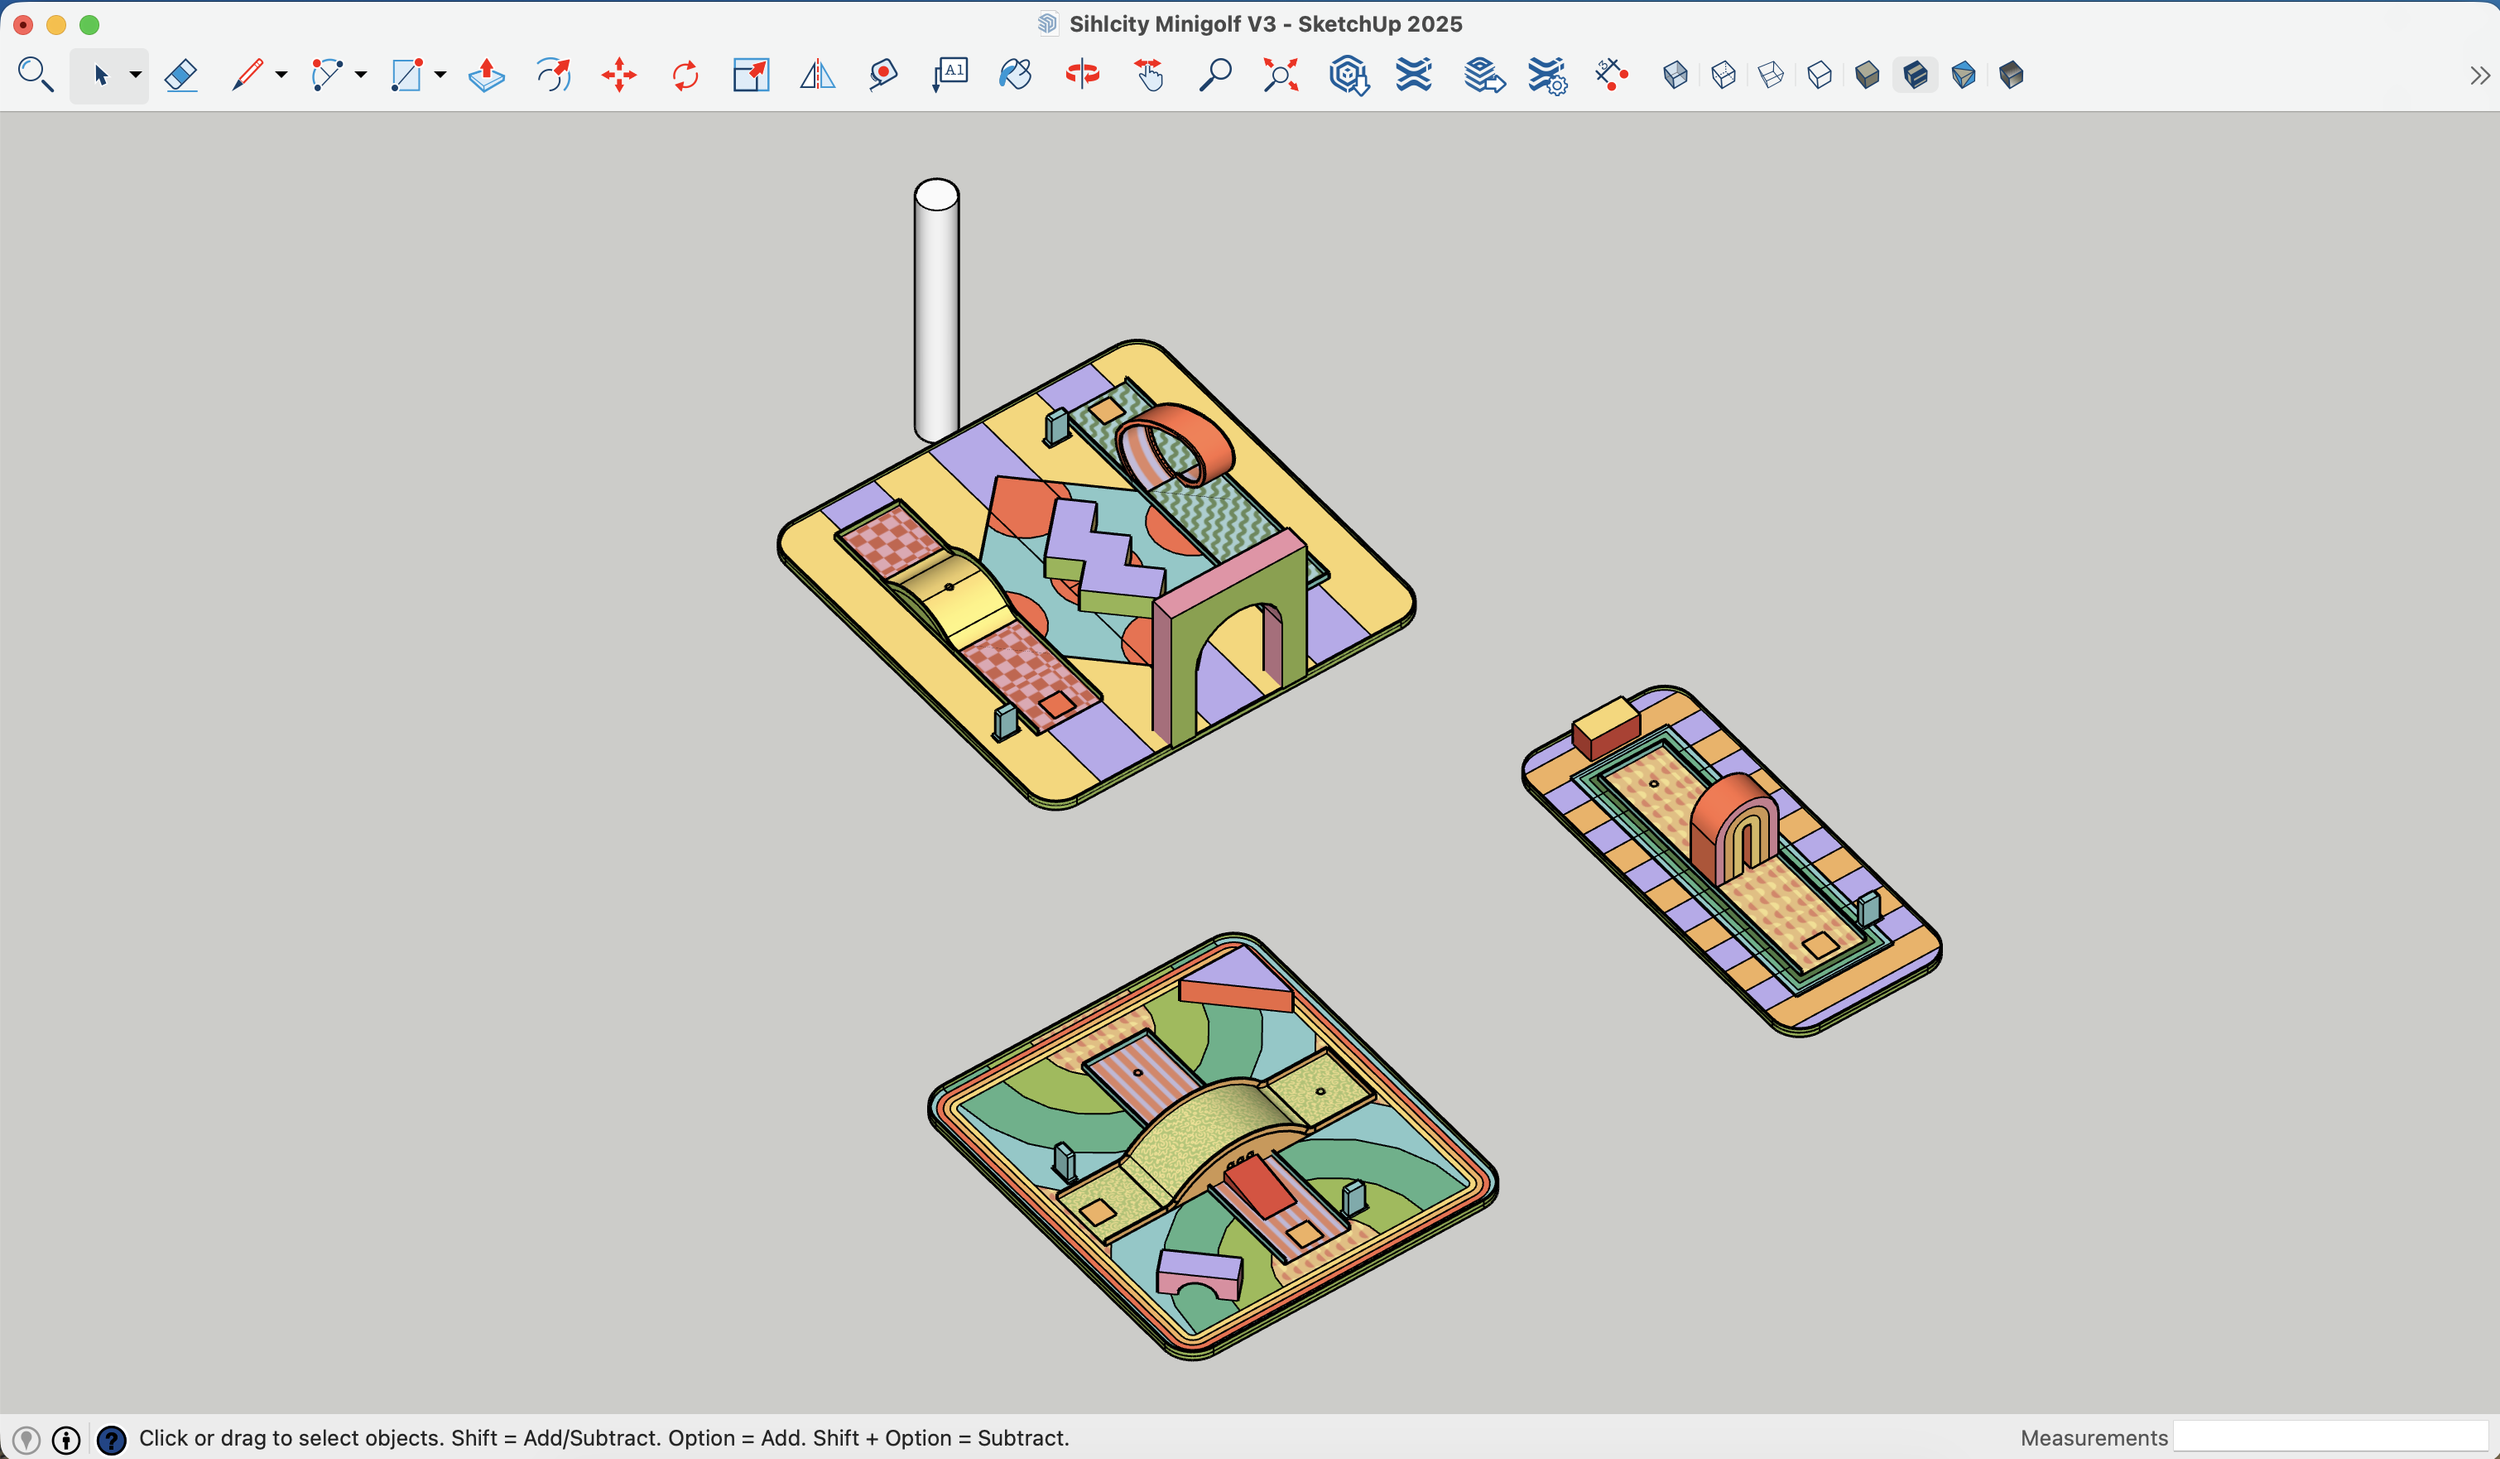Select the Tape Measure tool
The width and height of the screenshot is (2500, 1459).
[883, 75]
